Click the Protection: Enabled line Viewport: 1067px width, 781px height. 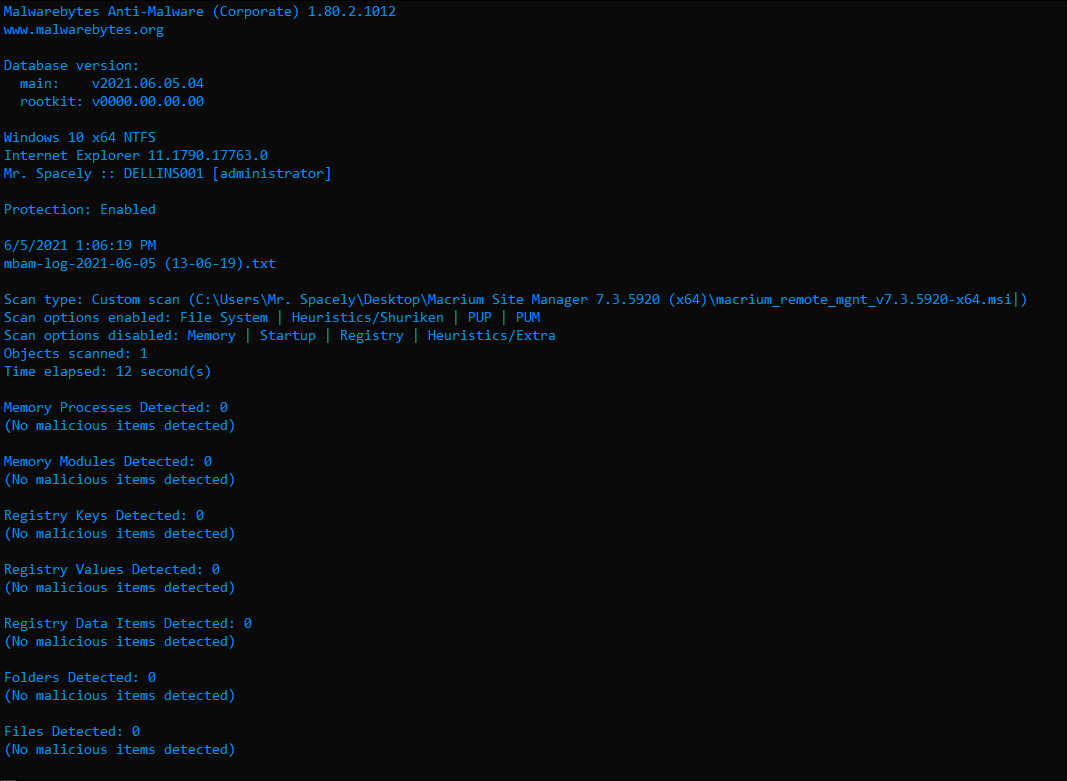[80, 210]
